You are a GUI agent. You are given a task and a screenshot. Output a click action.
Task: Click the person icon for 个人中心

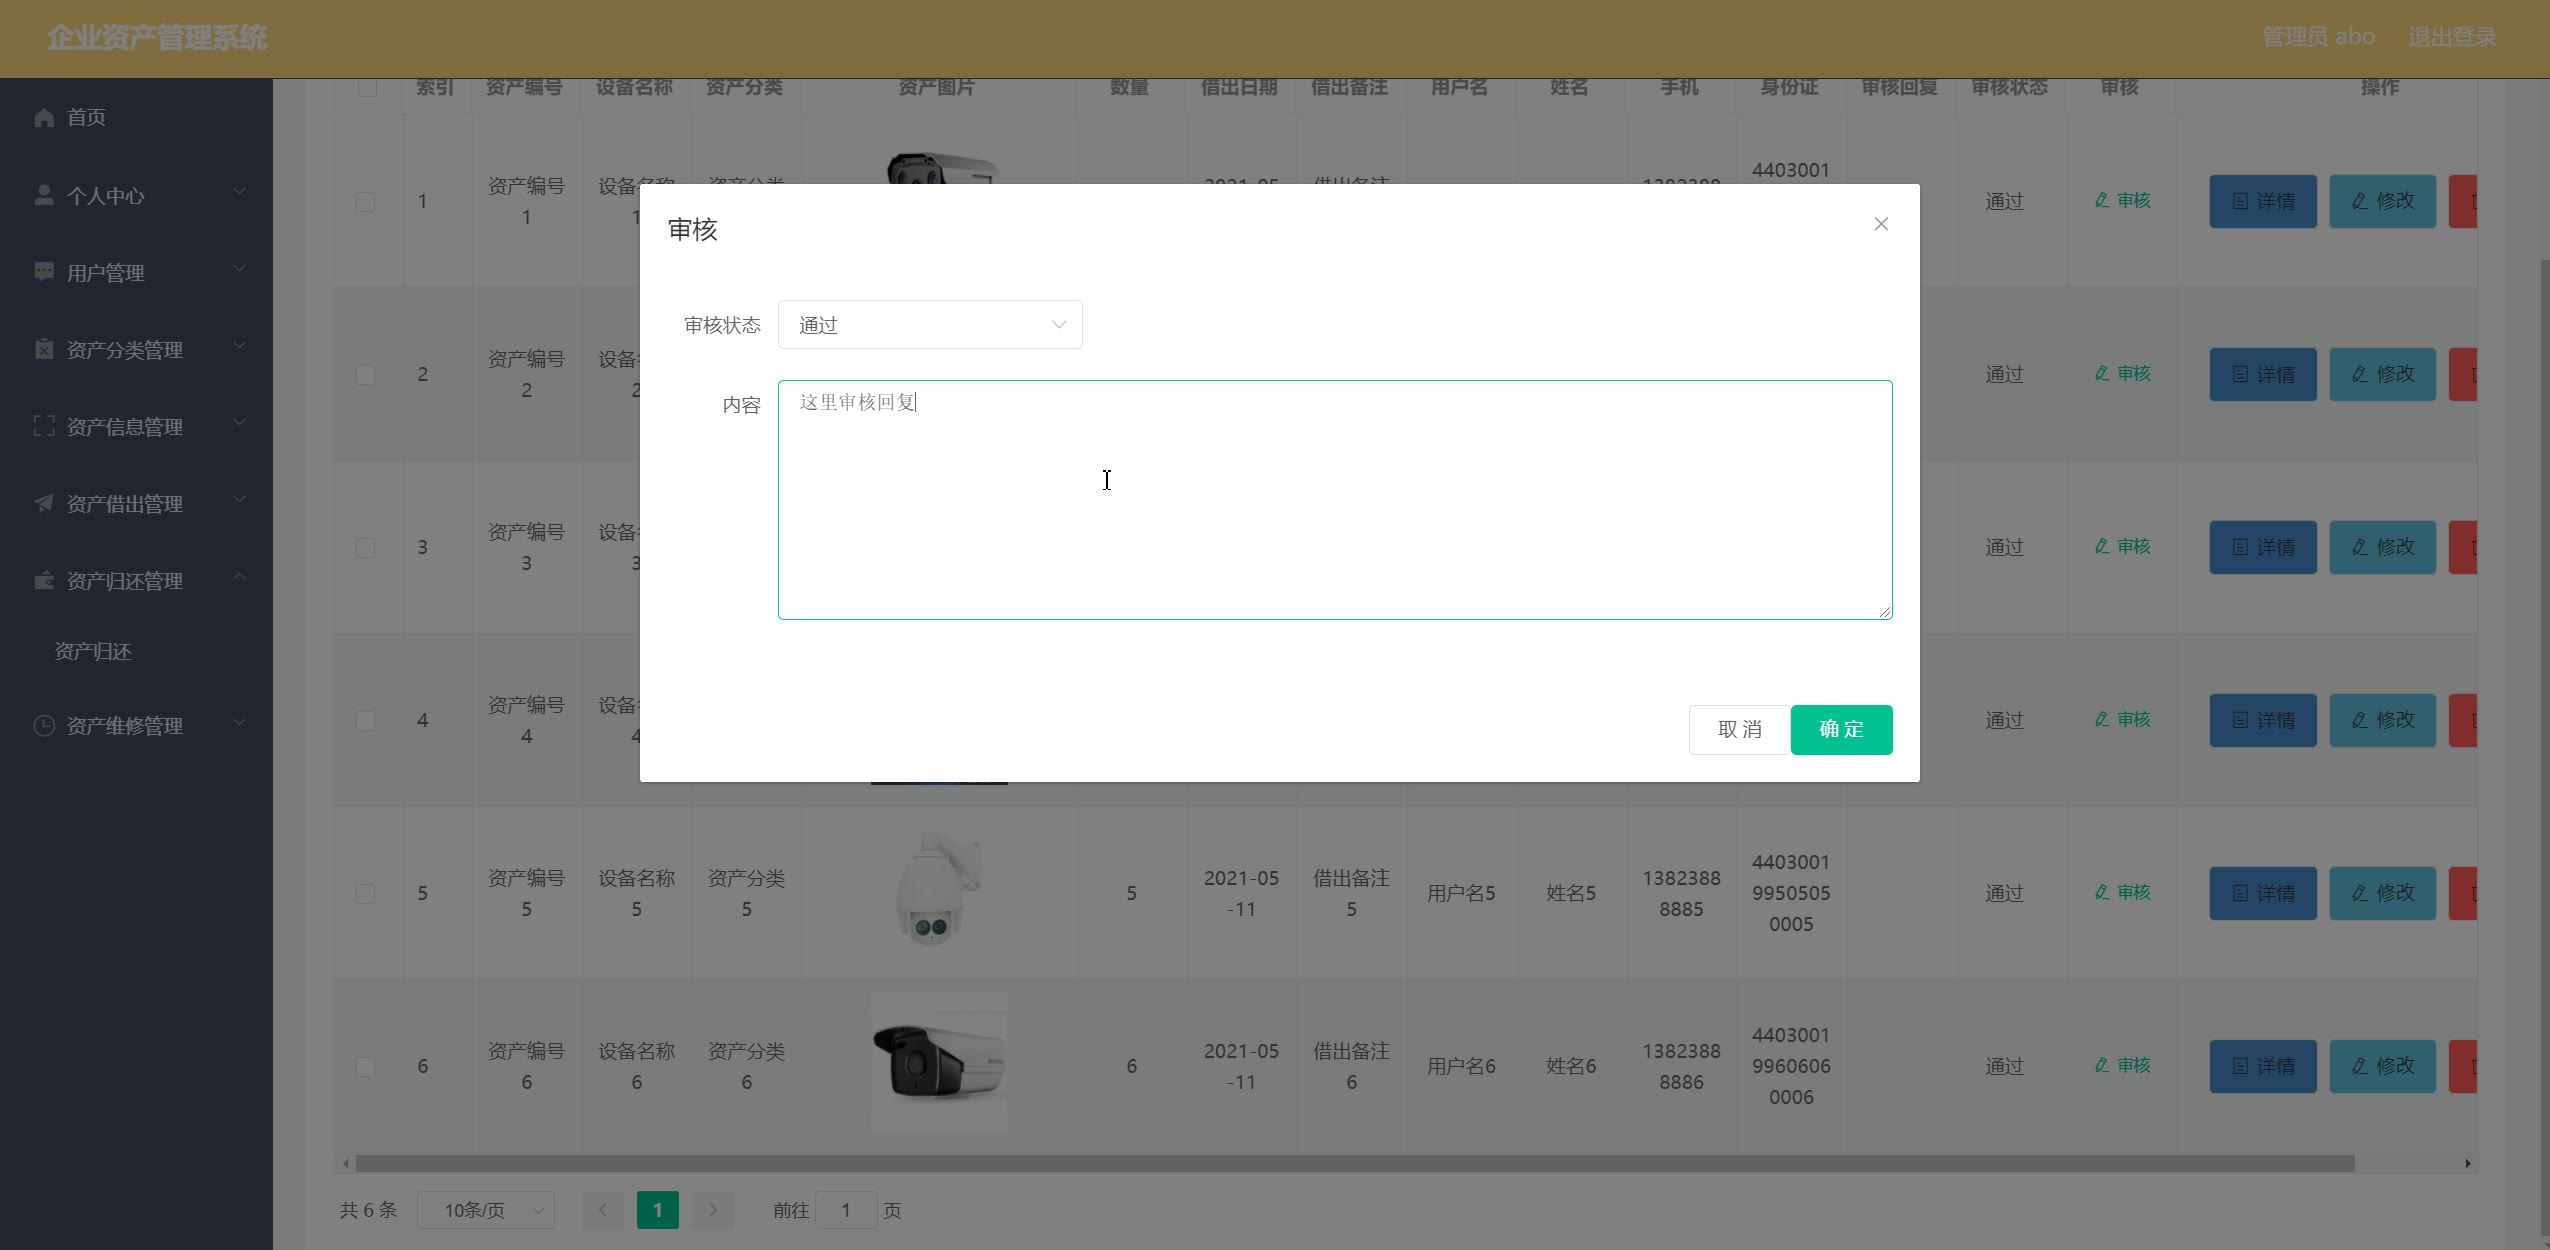(x=44, y=195)
